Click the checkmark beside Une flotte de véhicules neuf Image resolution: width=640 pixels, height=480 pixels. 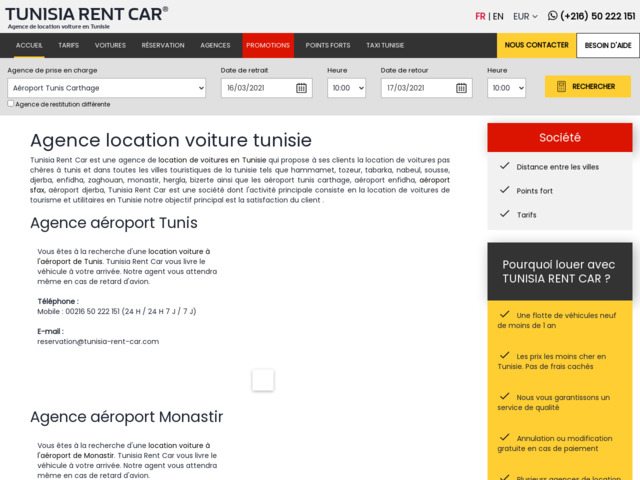click(504, 314)
